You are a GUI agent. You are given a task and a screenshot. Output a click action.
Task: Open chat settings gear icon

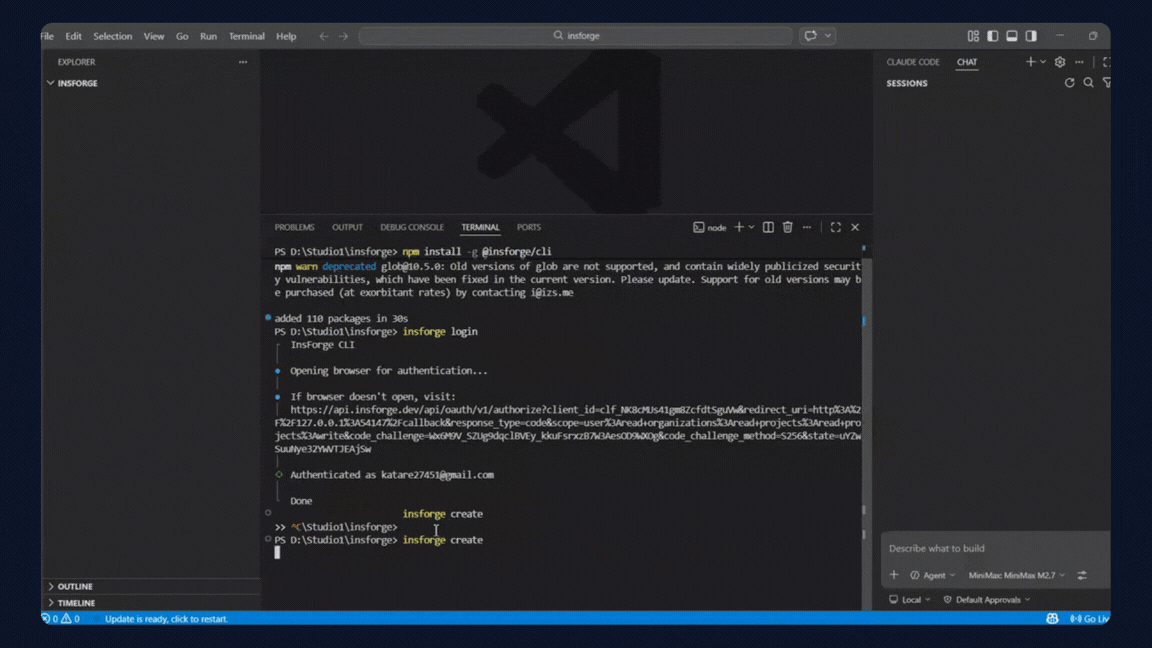[1060, 62]
